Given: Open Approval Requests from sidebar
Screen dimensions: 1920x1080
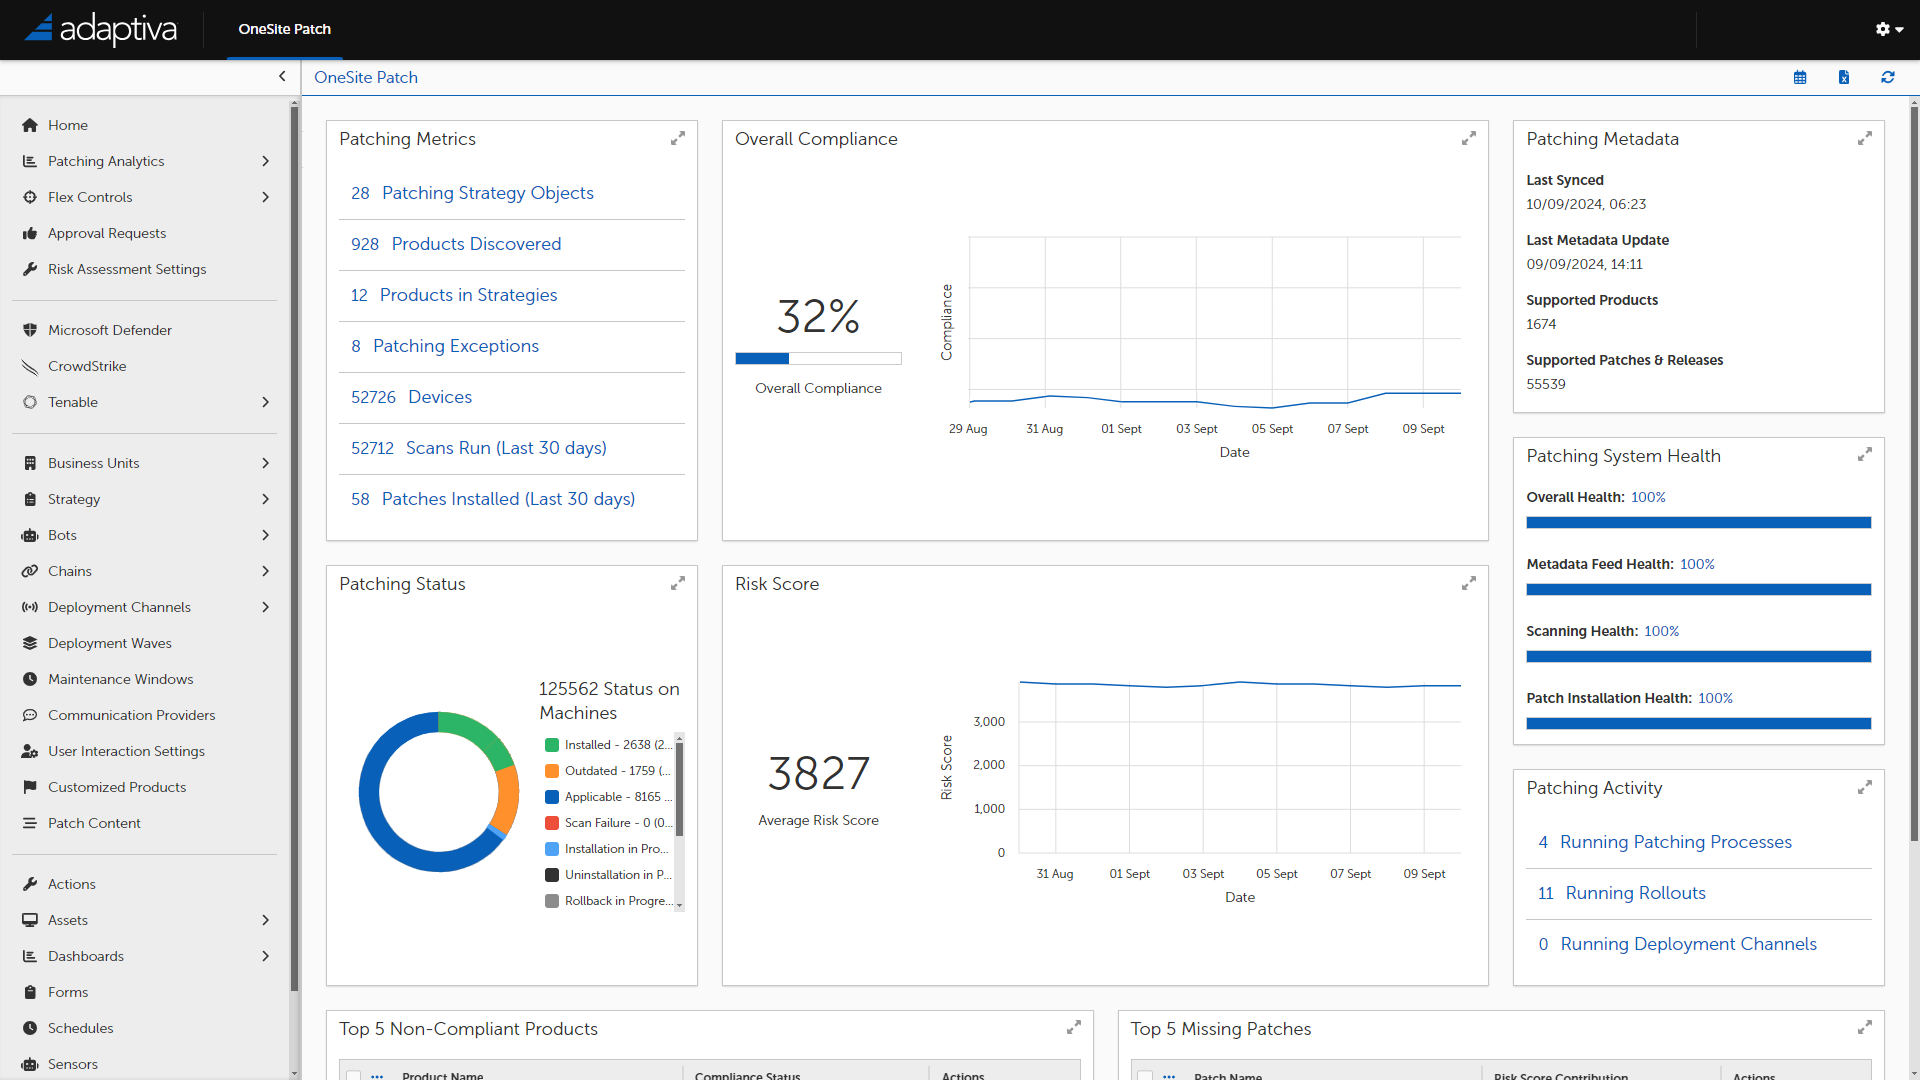Looking at the screenshot, I should pos(107,233).
